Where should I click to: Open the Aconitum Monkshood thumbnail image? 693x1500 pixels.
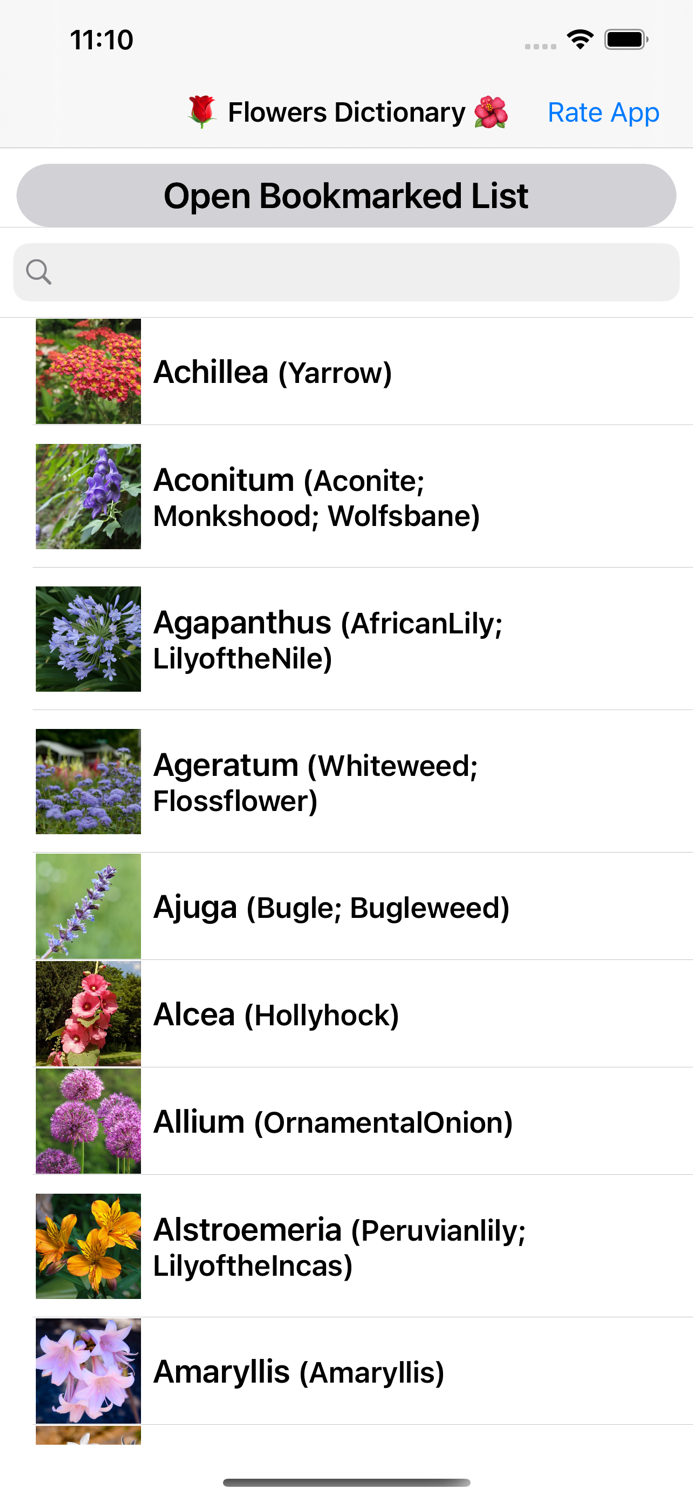[x=88, y=496]
